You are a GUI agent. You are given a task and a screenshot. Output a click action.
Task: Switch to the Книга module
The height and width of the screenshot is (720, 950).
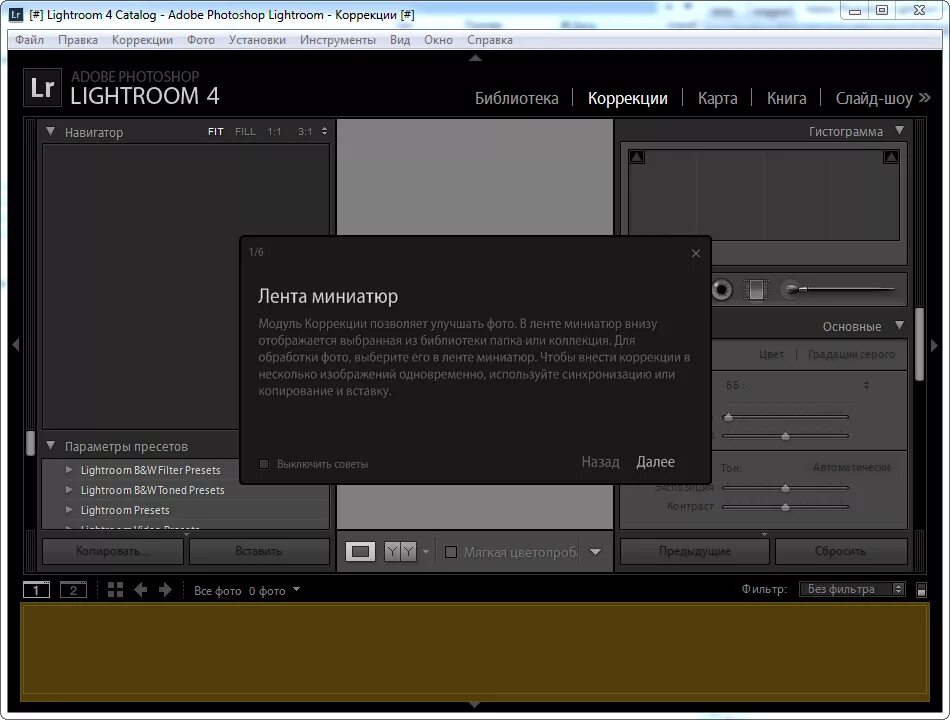pyautogui.click(x=786, y=98)
